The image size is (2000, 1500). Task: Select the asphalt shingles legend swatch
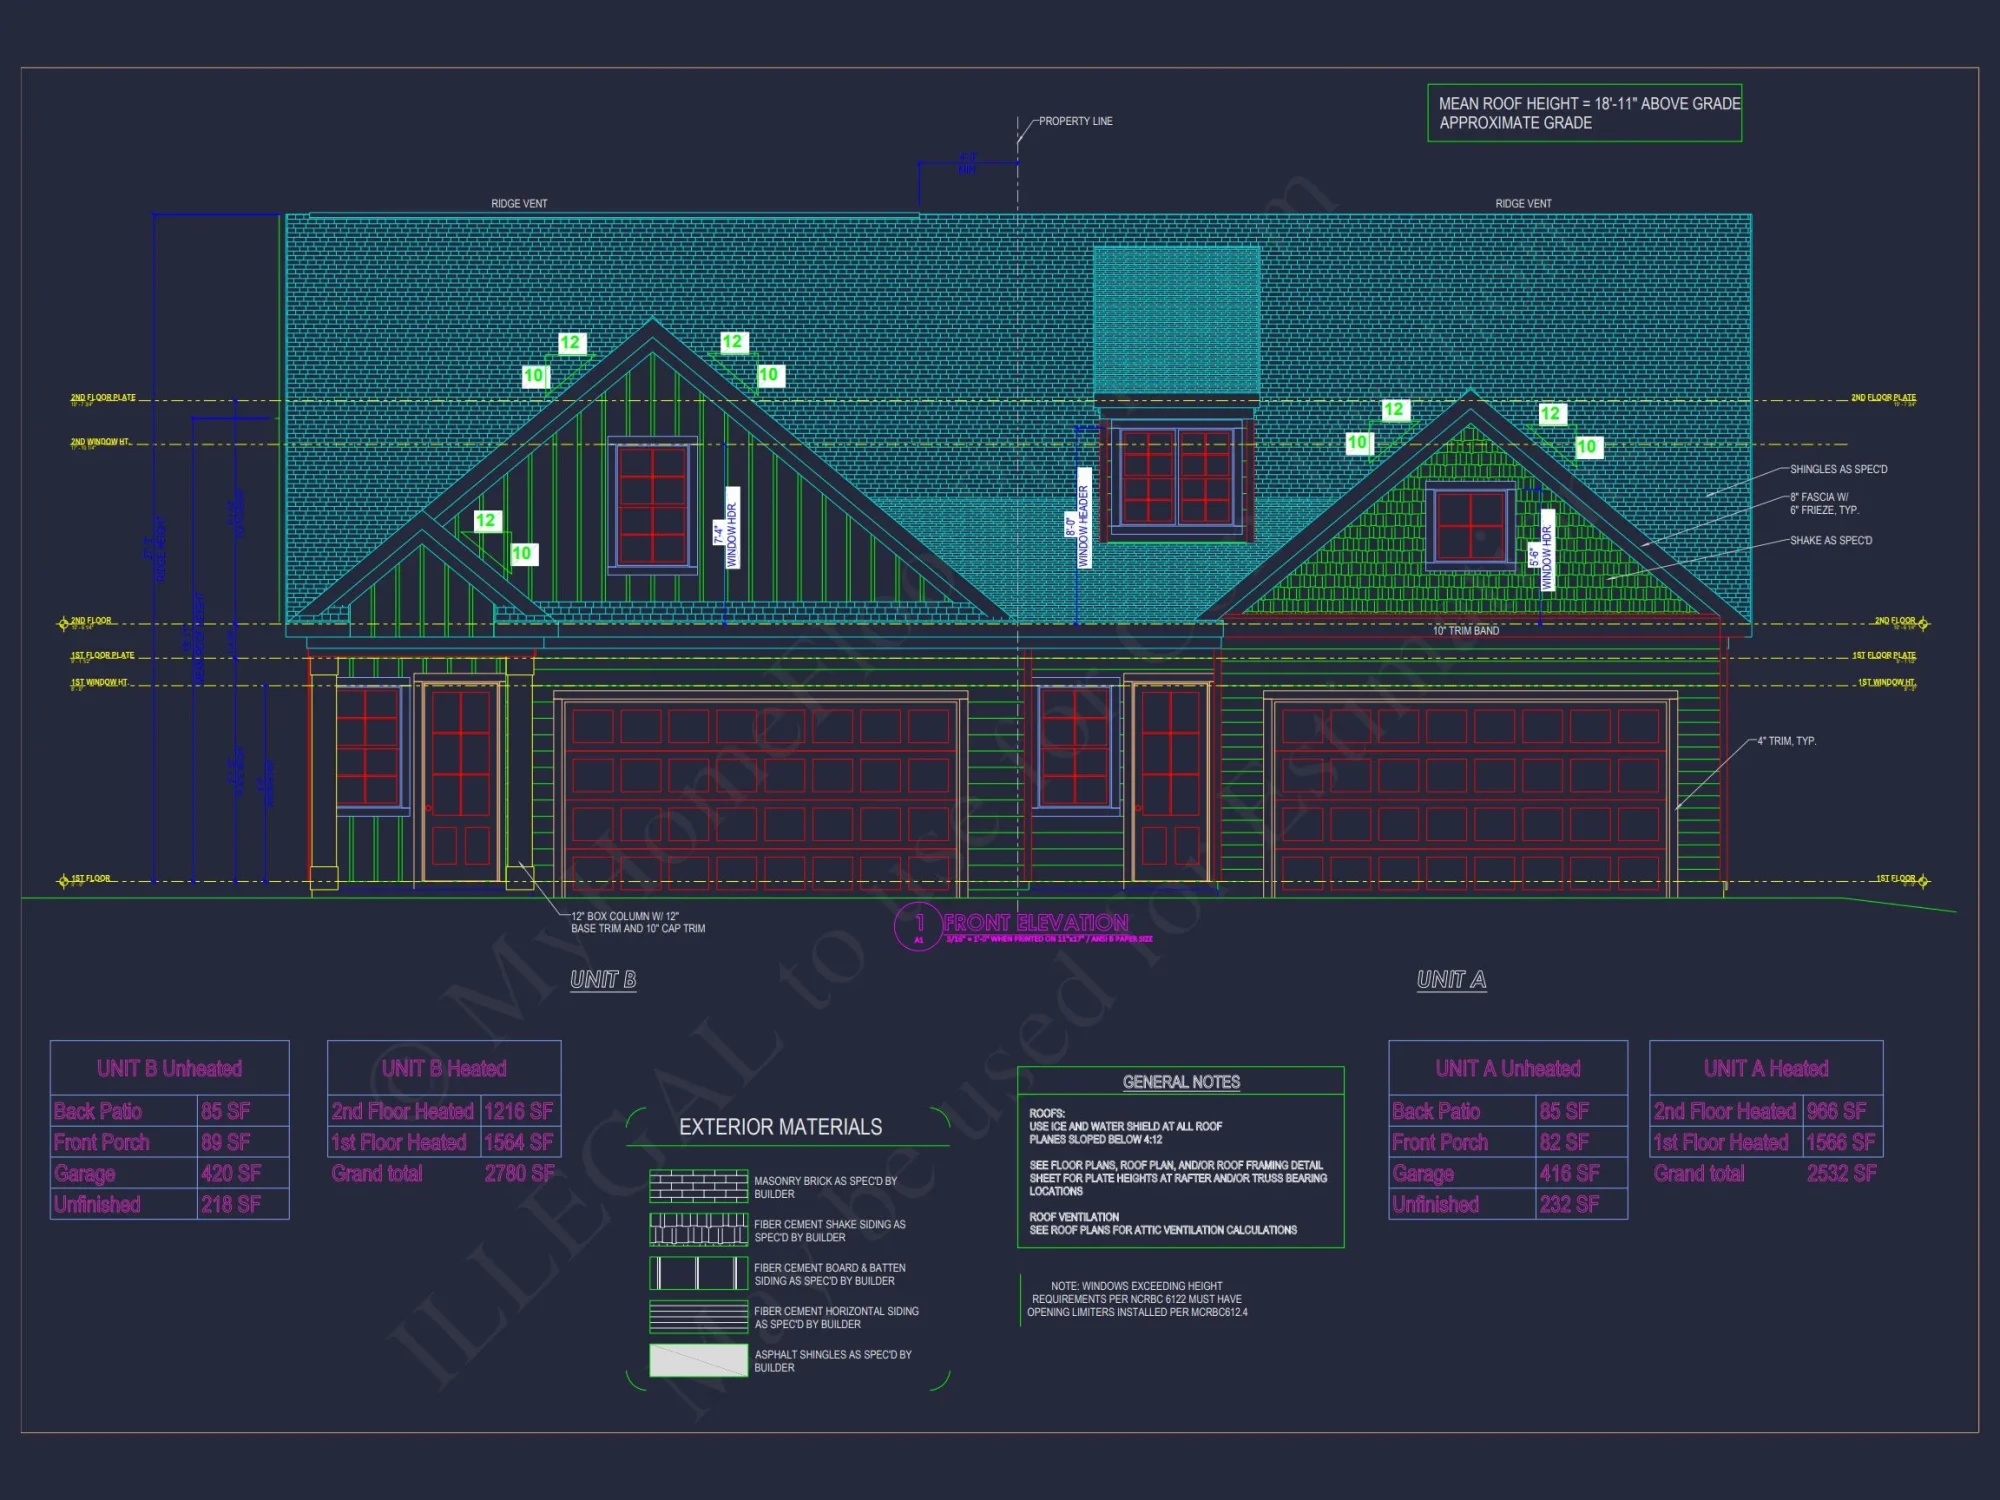point(698,1362)
